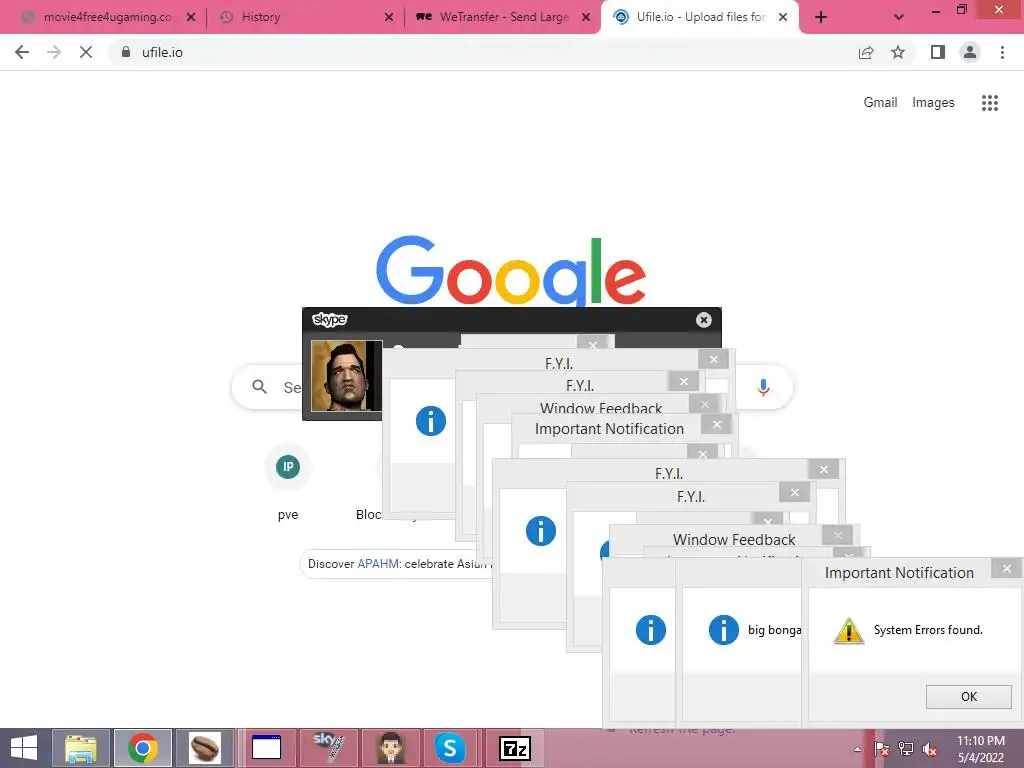Click the network tray icon

tap(906, 749)
